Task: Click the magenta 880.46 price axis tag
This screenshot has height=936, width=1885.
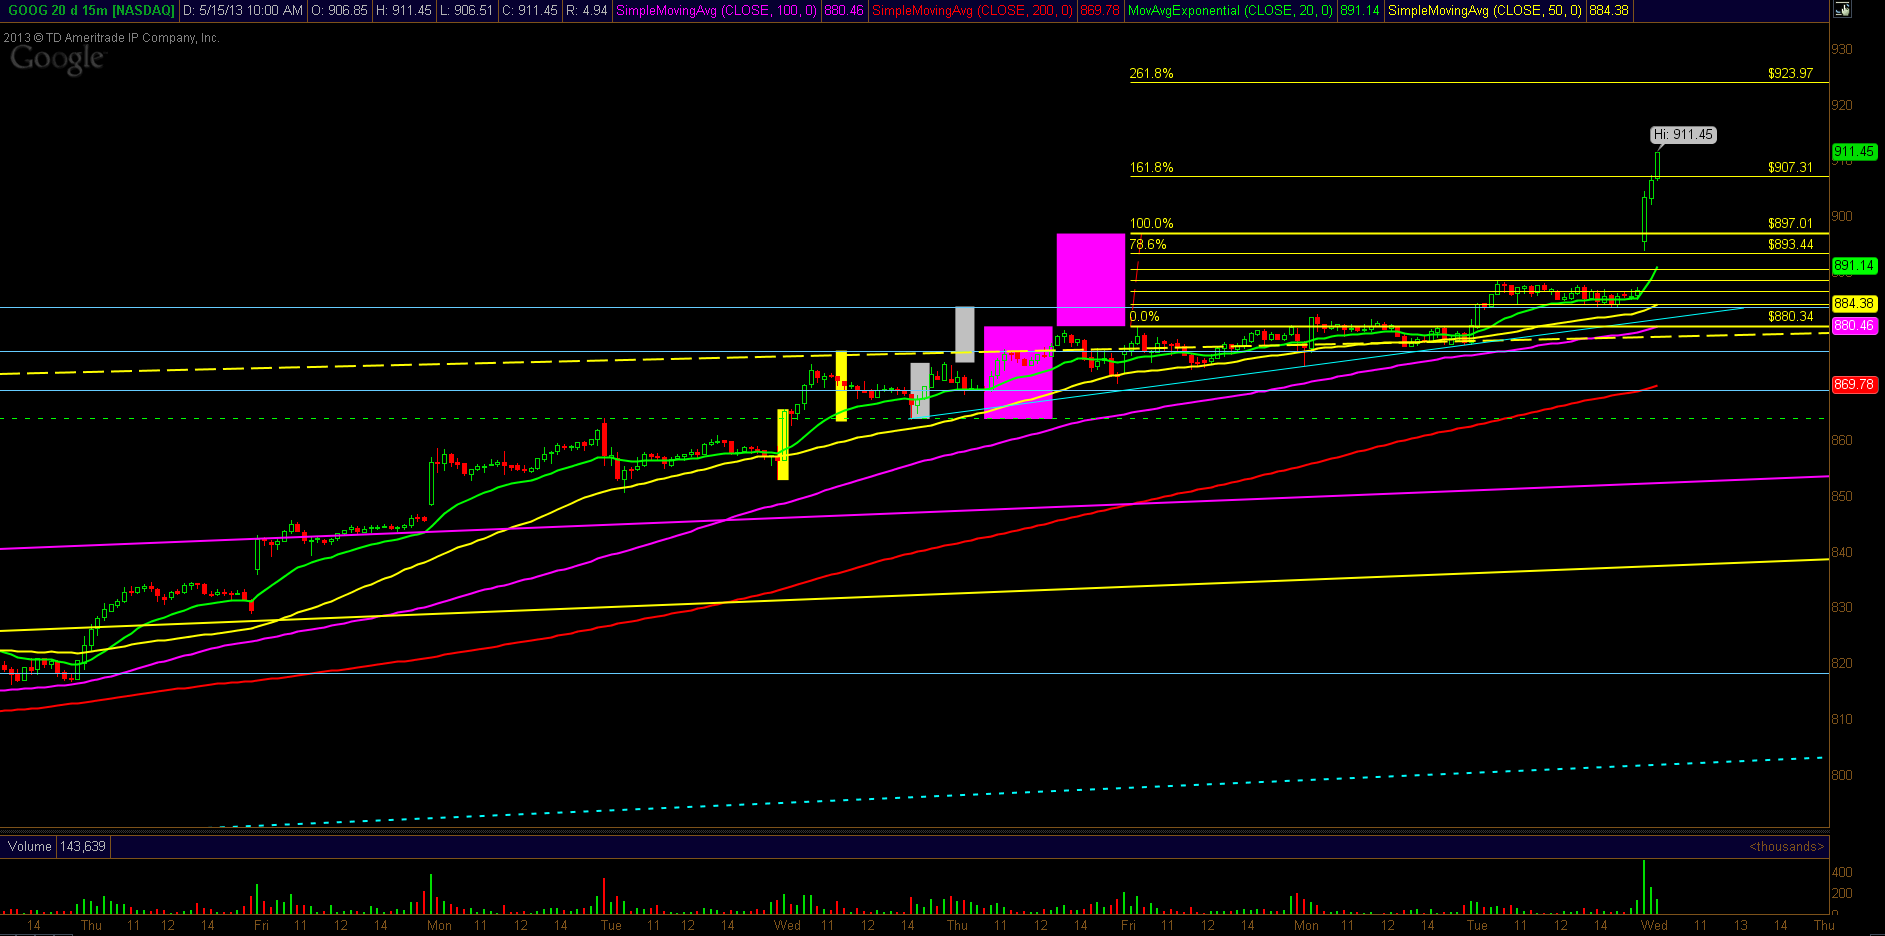Action: click(1854, 326)
